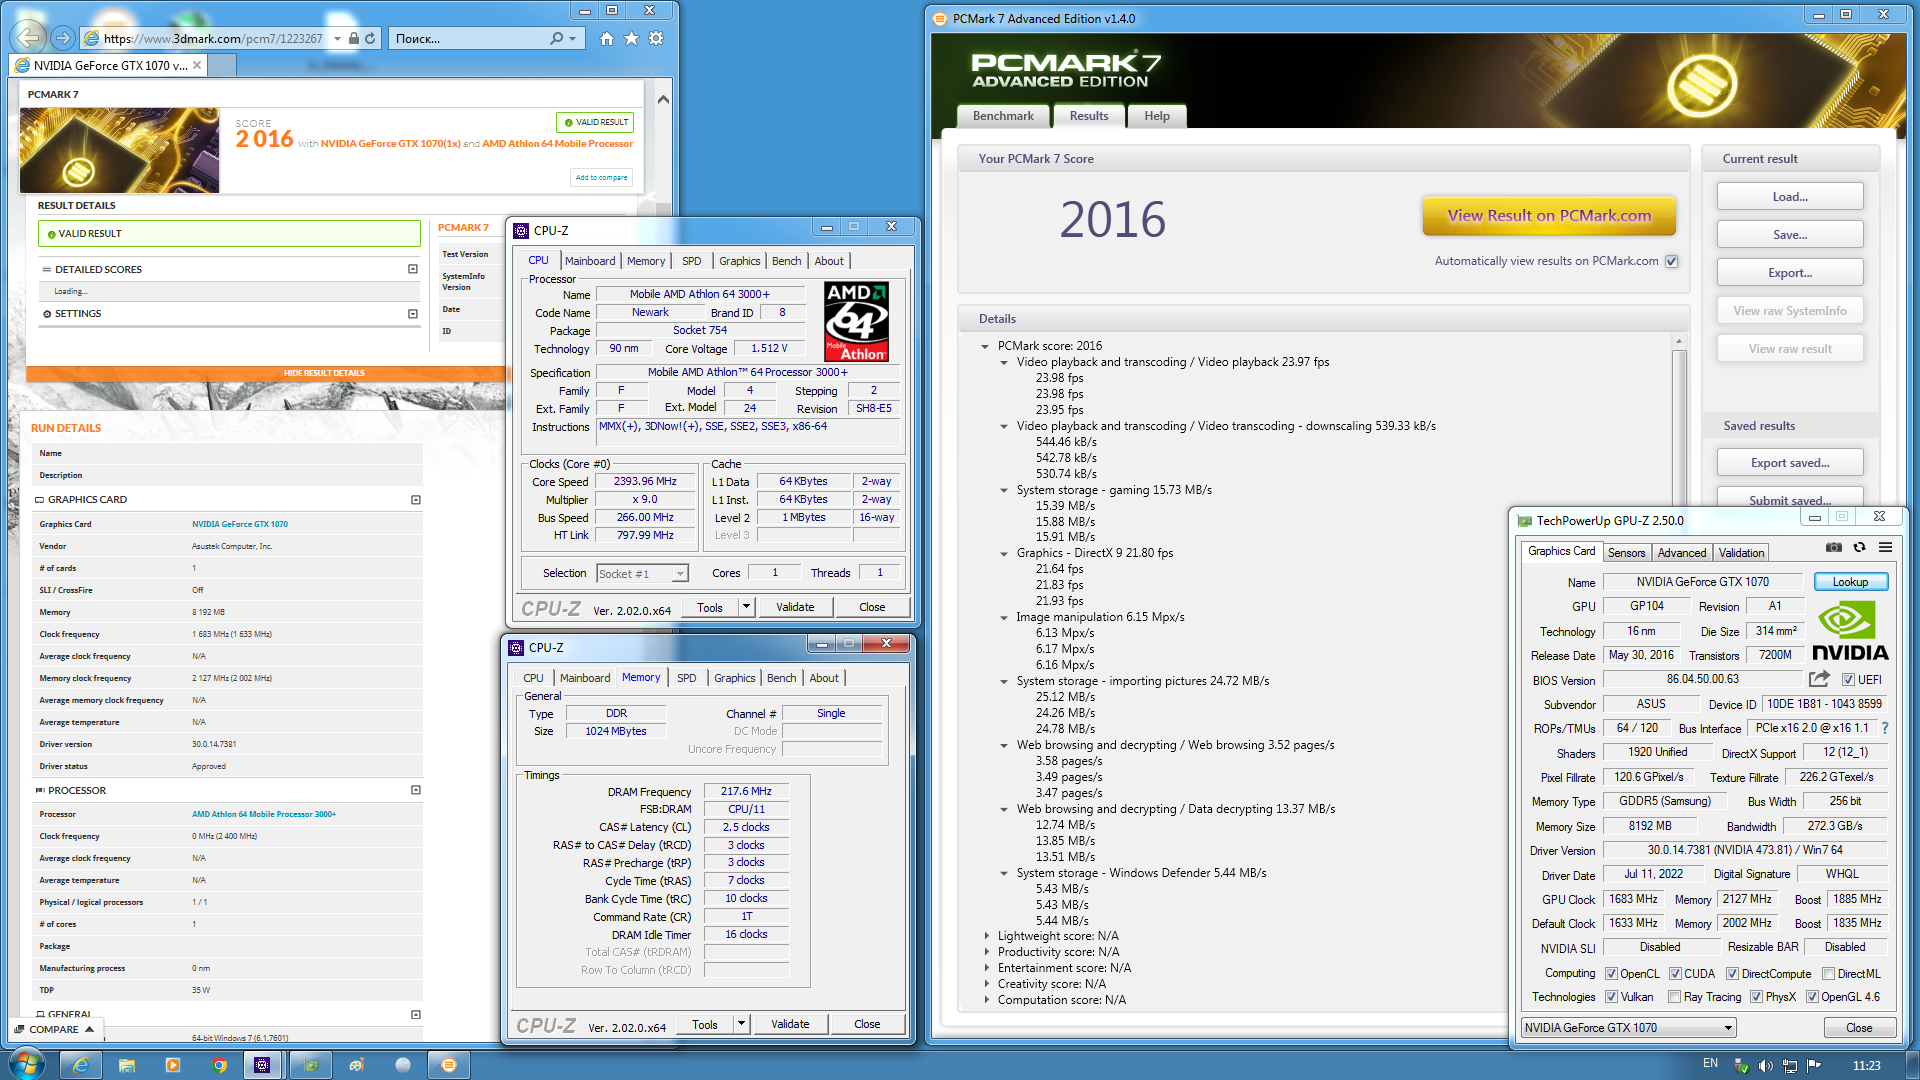Click the volume speaker tray icon
Viewport: 1920px width, 1080px height.
tap(1765, 1066)
